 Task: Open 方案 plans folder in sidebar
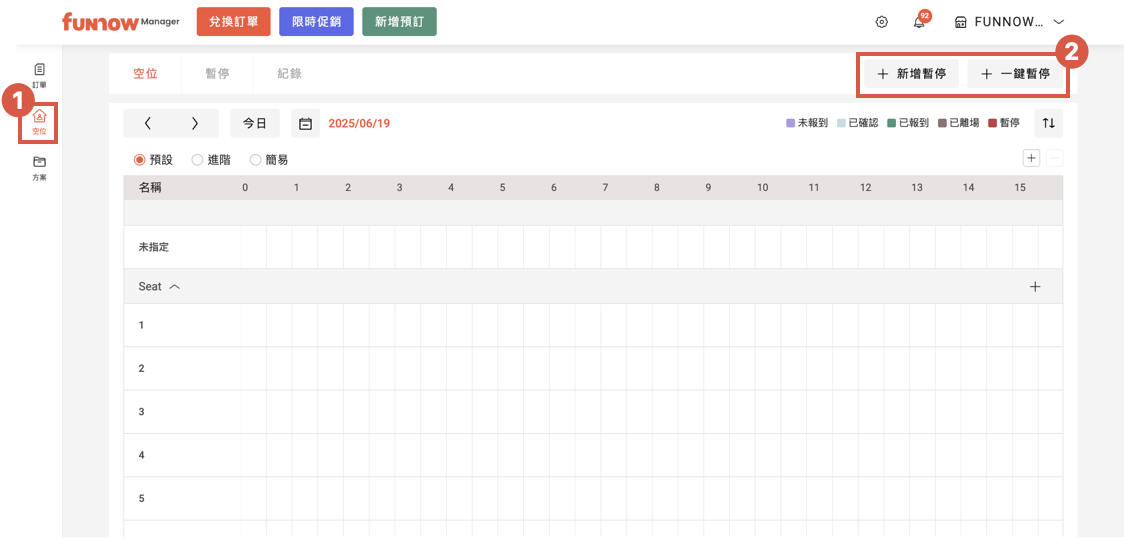[39, 166]
